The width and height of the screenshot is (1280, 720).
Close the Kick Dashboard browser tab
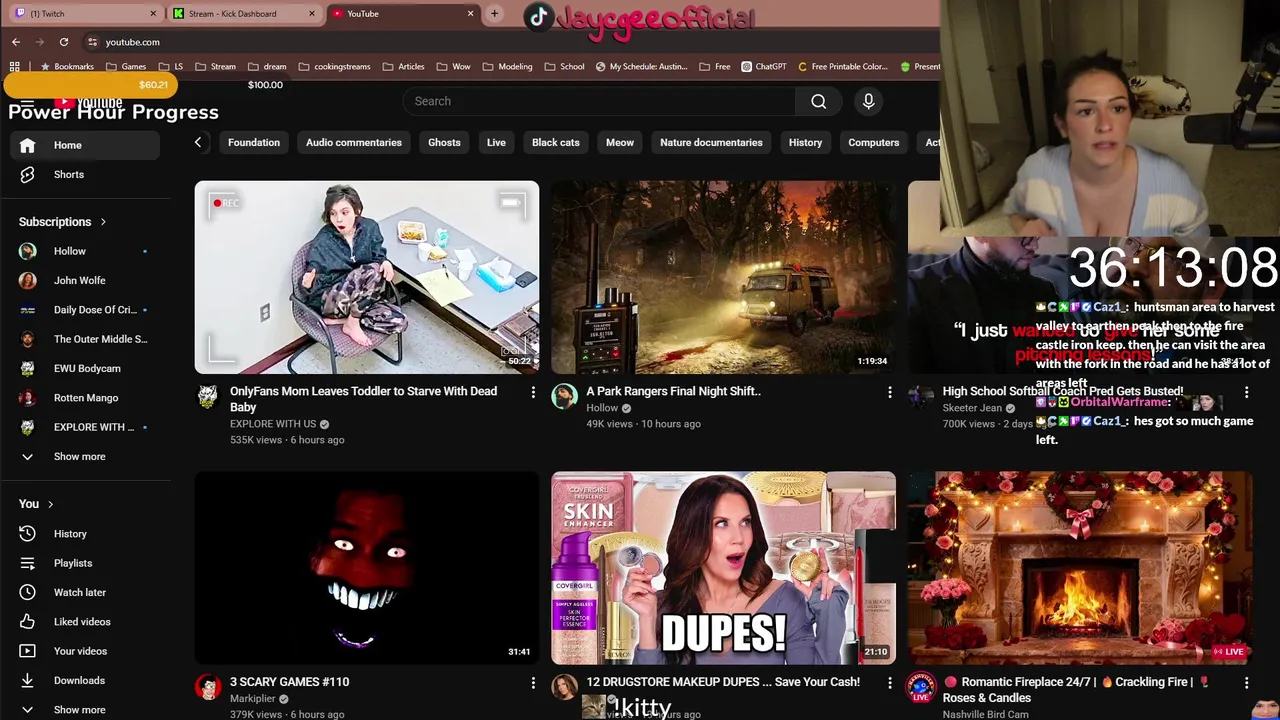pyautogui.click(x=312, y=14)
